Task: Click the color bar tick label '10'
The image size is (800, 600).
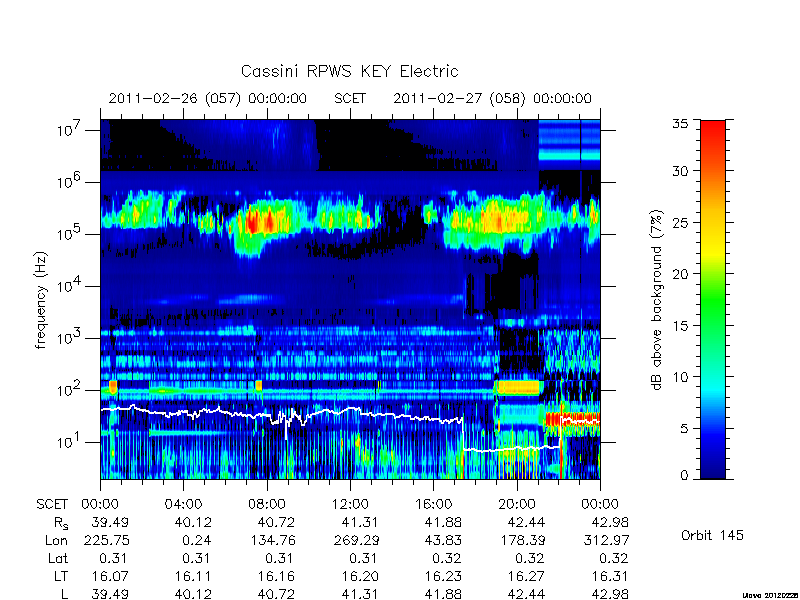Action: [x=680, y=377]
